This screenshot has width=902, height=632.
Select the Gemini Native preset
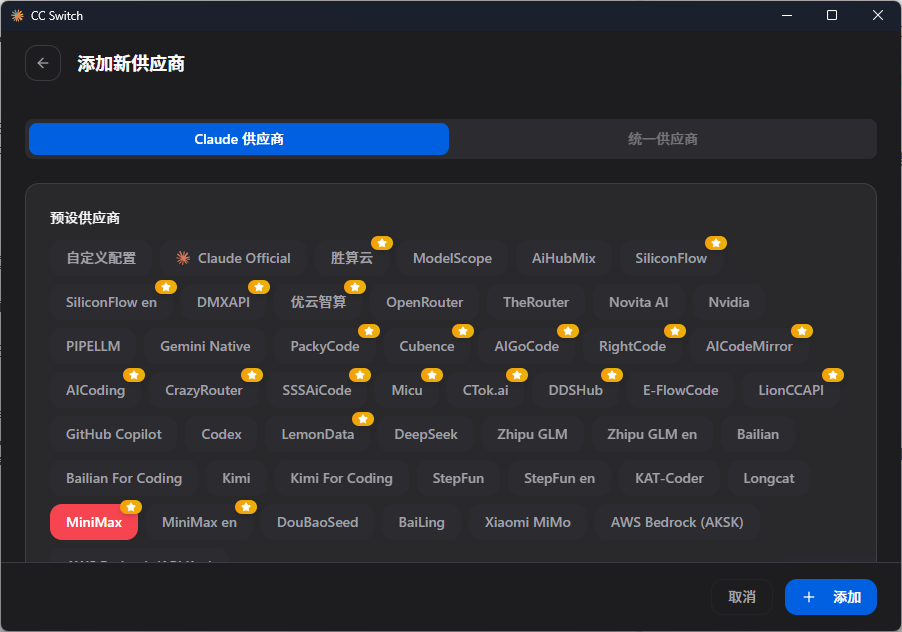pos(205,346)
